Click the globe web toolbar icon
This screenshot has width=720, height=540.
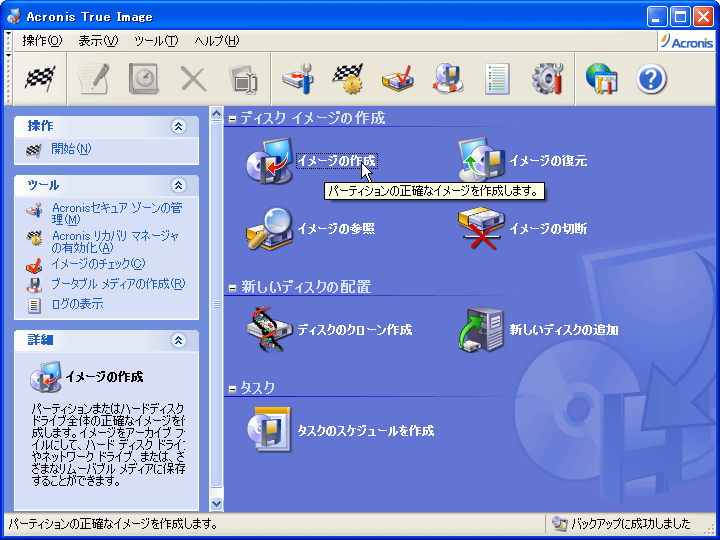coord(602,79)
